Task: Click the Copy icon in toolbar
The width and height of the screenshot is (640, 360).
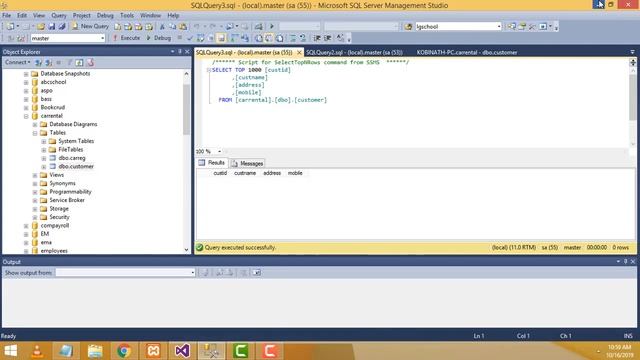Action: (x=173, y=26)
